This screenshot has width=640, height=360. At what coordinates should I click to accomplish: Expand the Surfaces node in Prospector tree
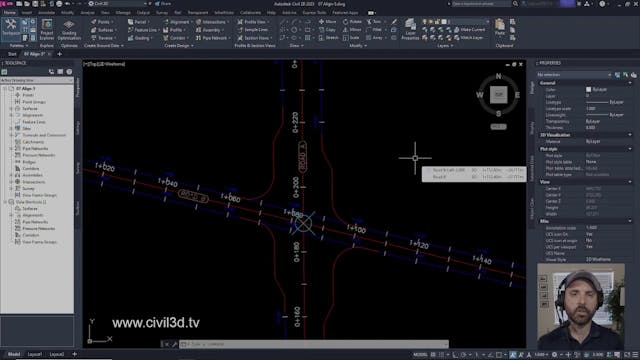pos(11,109)
